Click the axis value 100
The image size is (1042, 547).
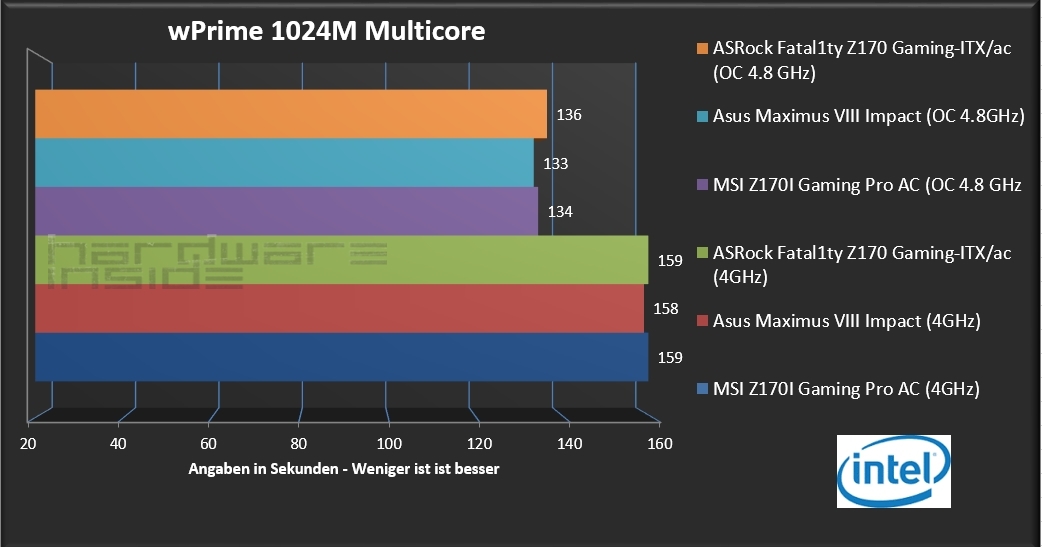click(x=389, y=444)
